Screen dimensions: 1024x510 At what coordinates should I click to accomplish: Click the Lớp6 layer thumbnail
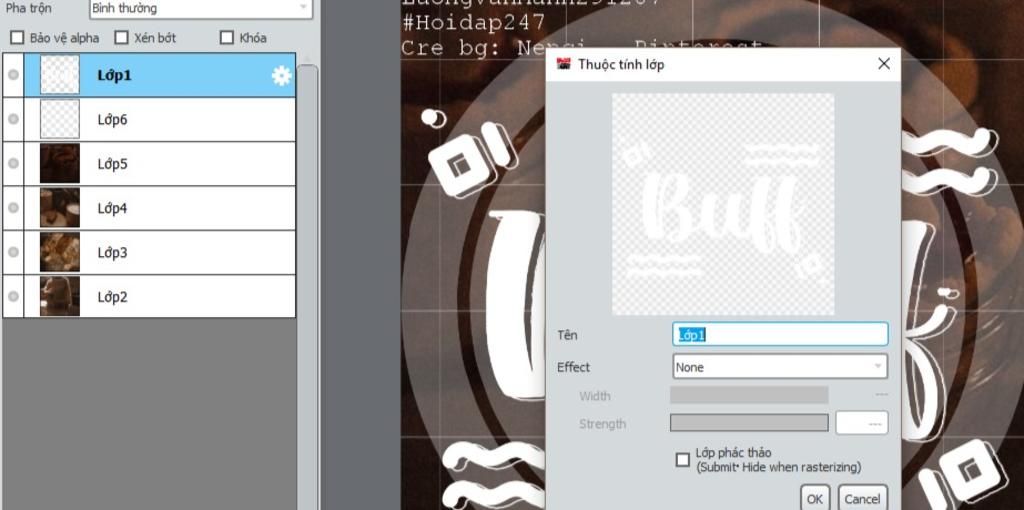60,120
